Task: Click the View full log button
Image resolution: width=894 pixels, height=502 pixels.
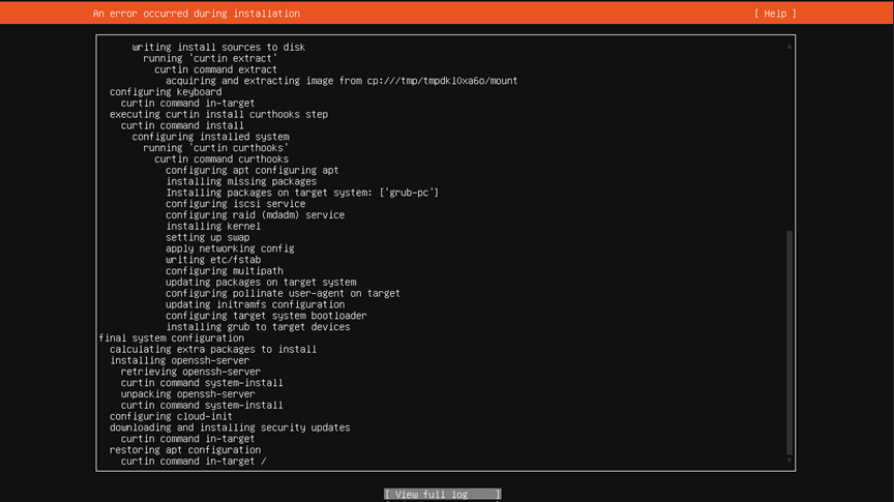Action: point(442,495)
